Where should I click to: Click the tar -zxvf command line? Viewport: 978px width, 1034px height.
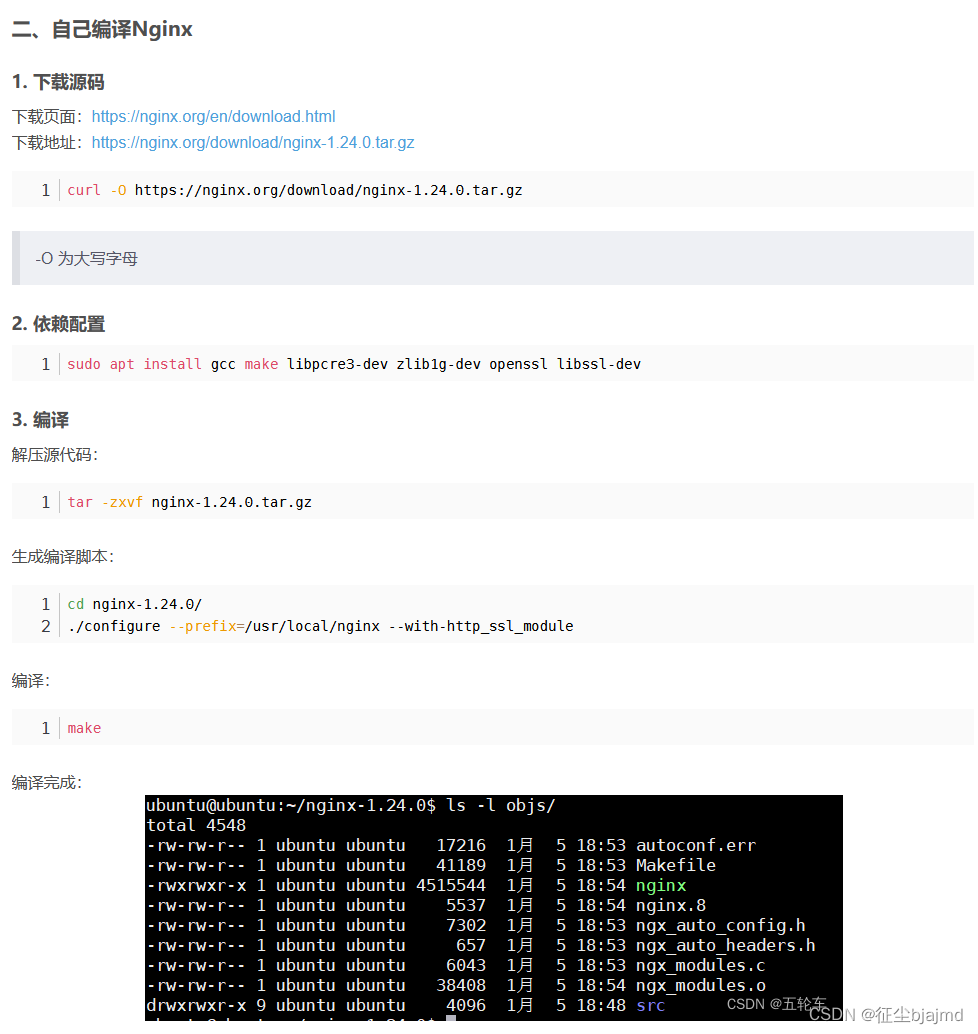click(x=189, y=502)
